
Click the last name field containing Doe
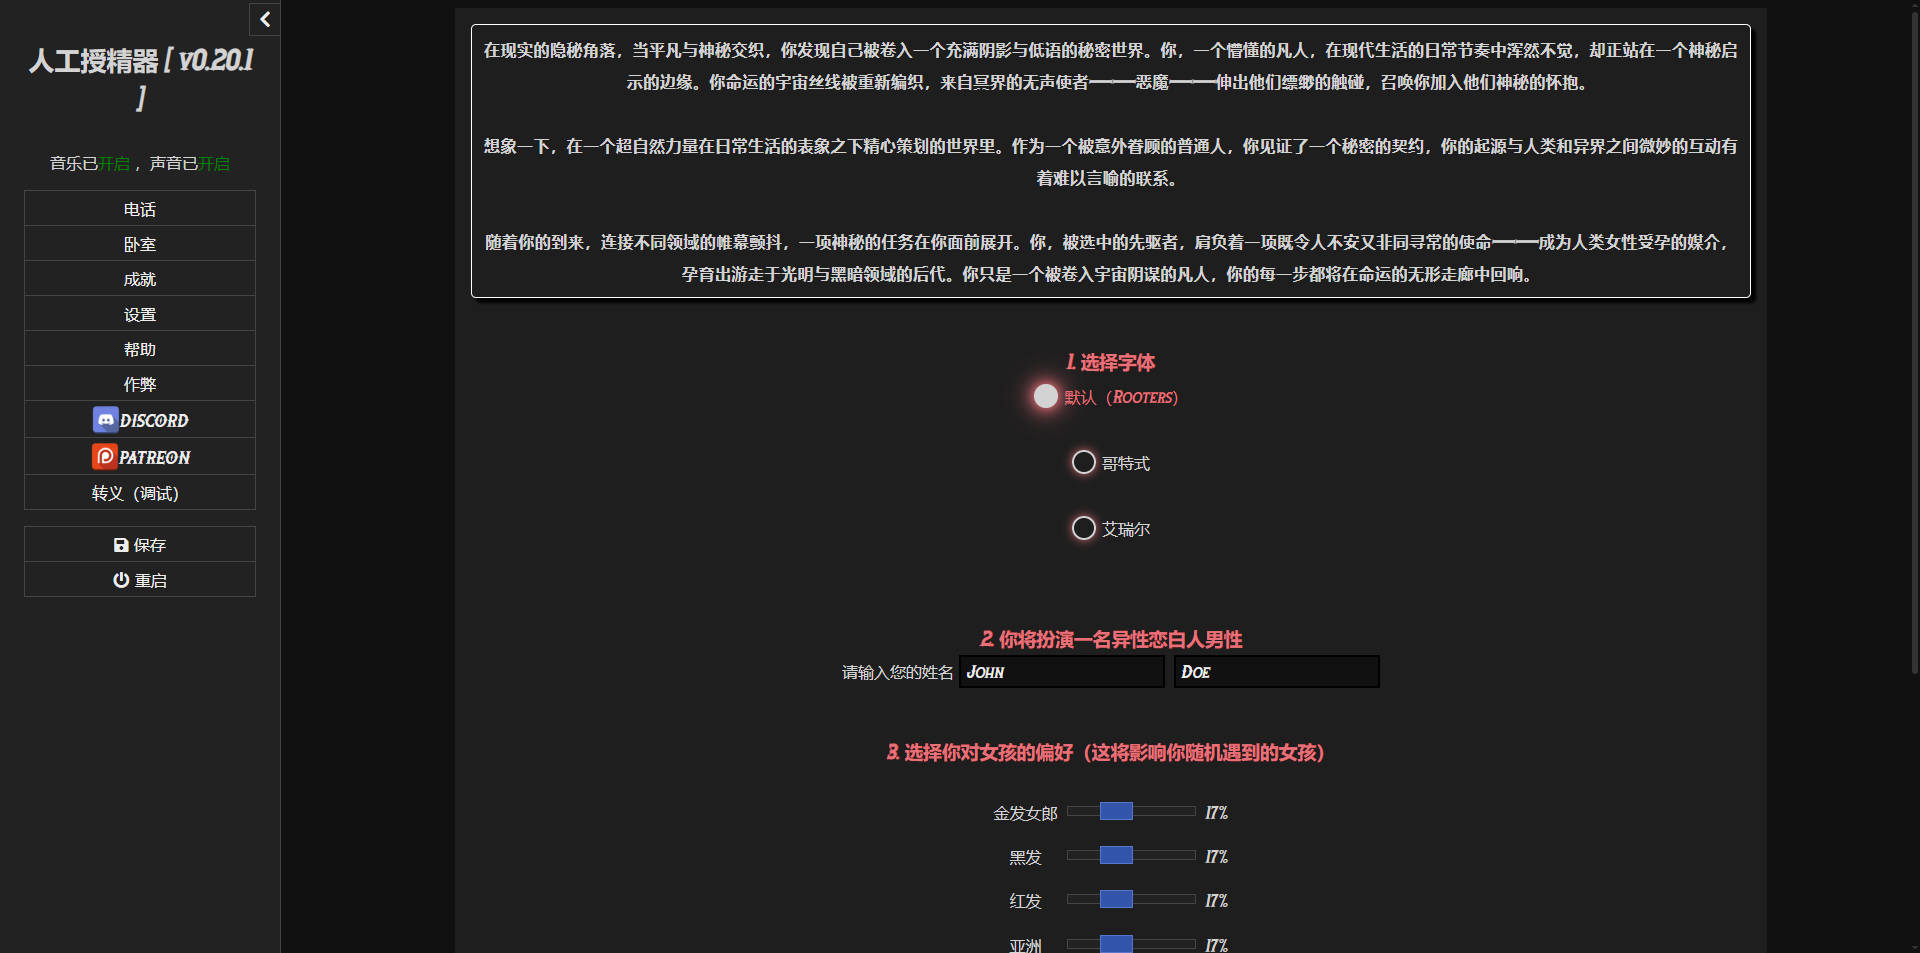(x=1276, y=672)
